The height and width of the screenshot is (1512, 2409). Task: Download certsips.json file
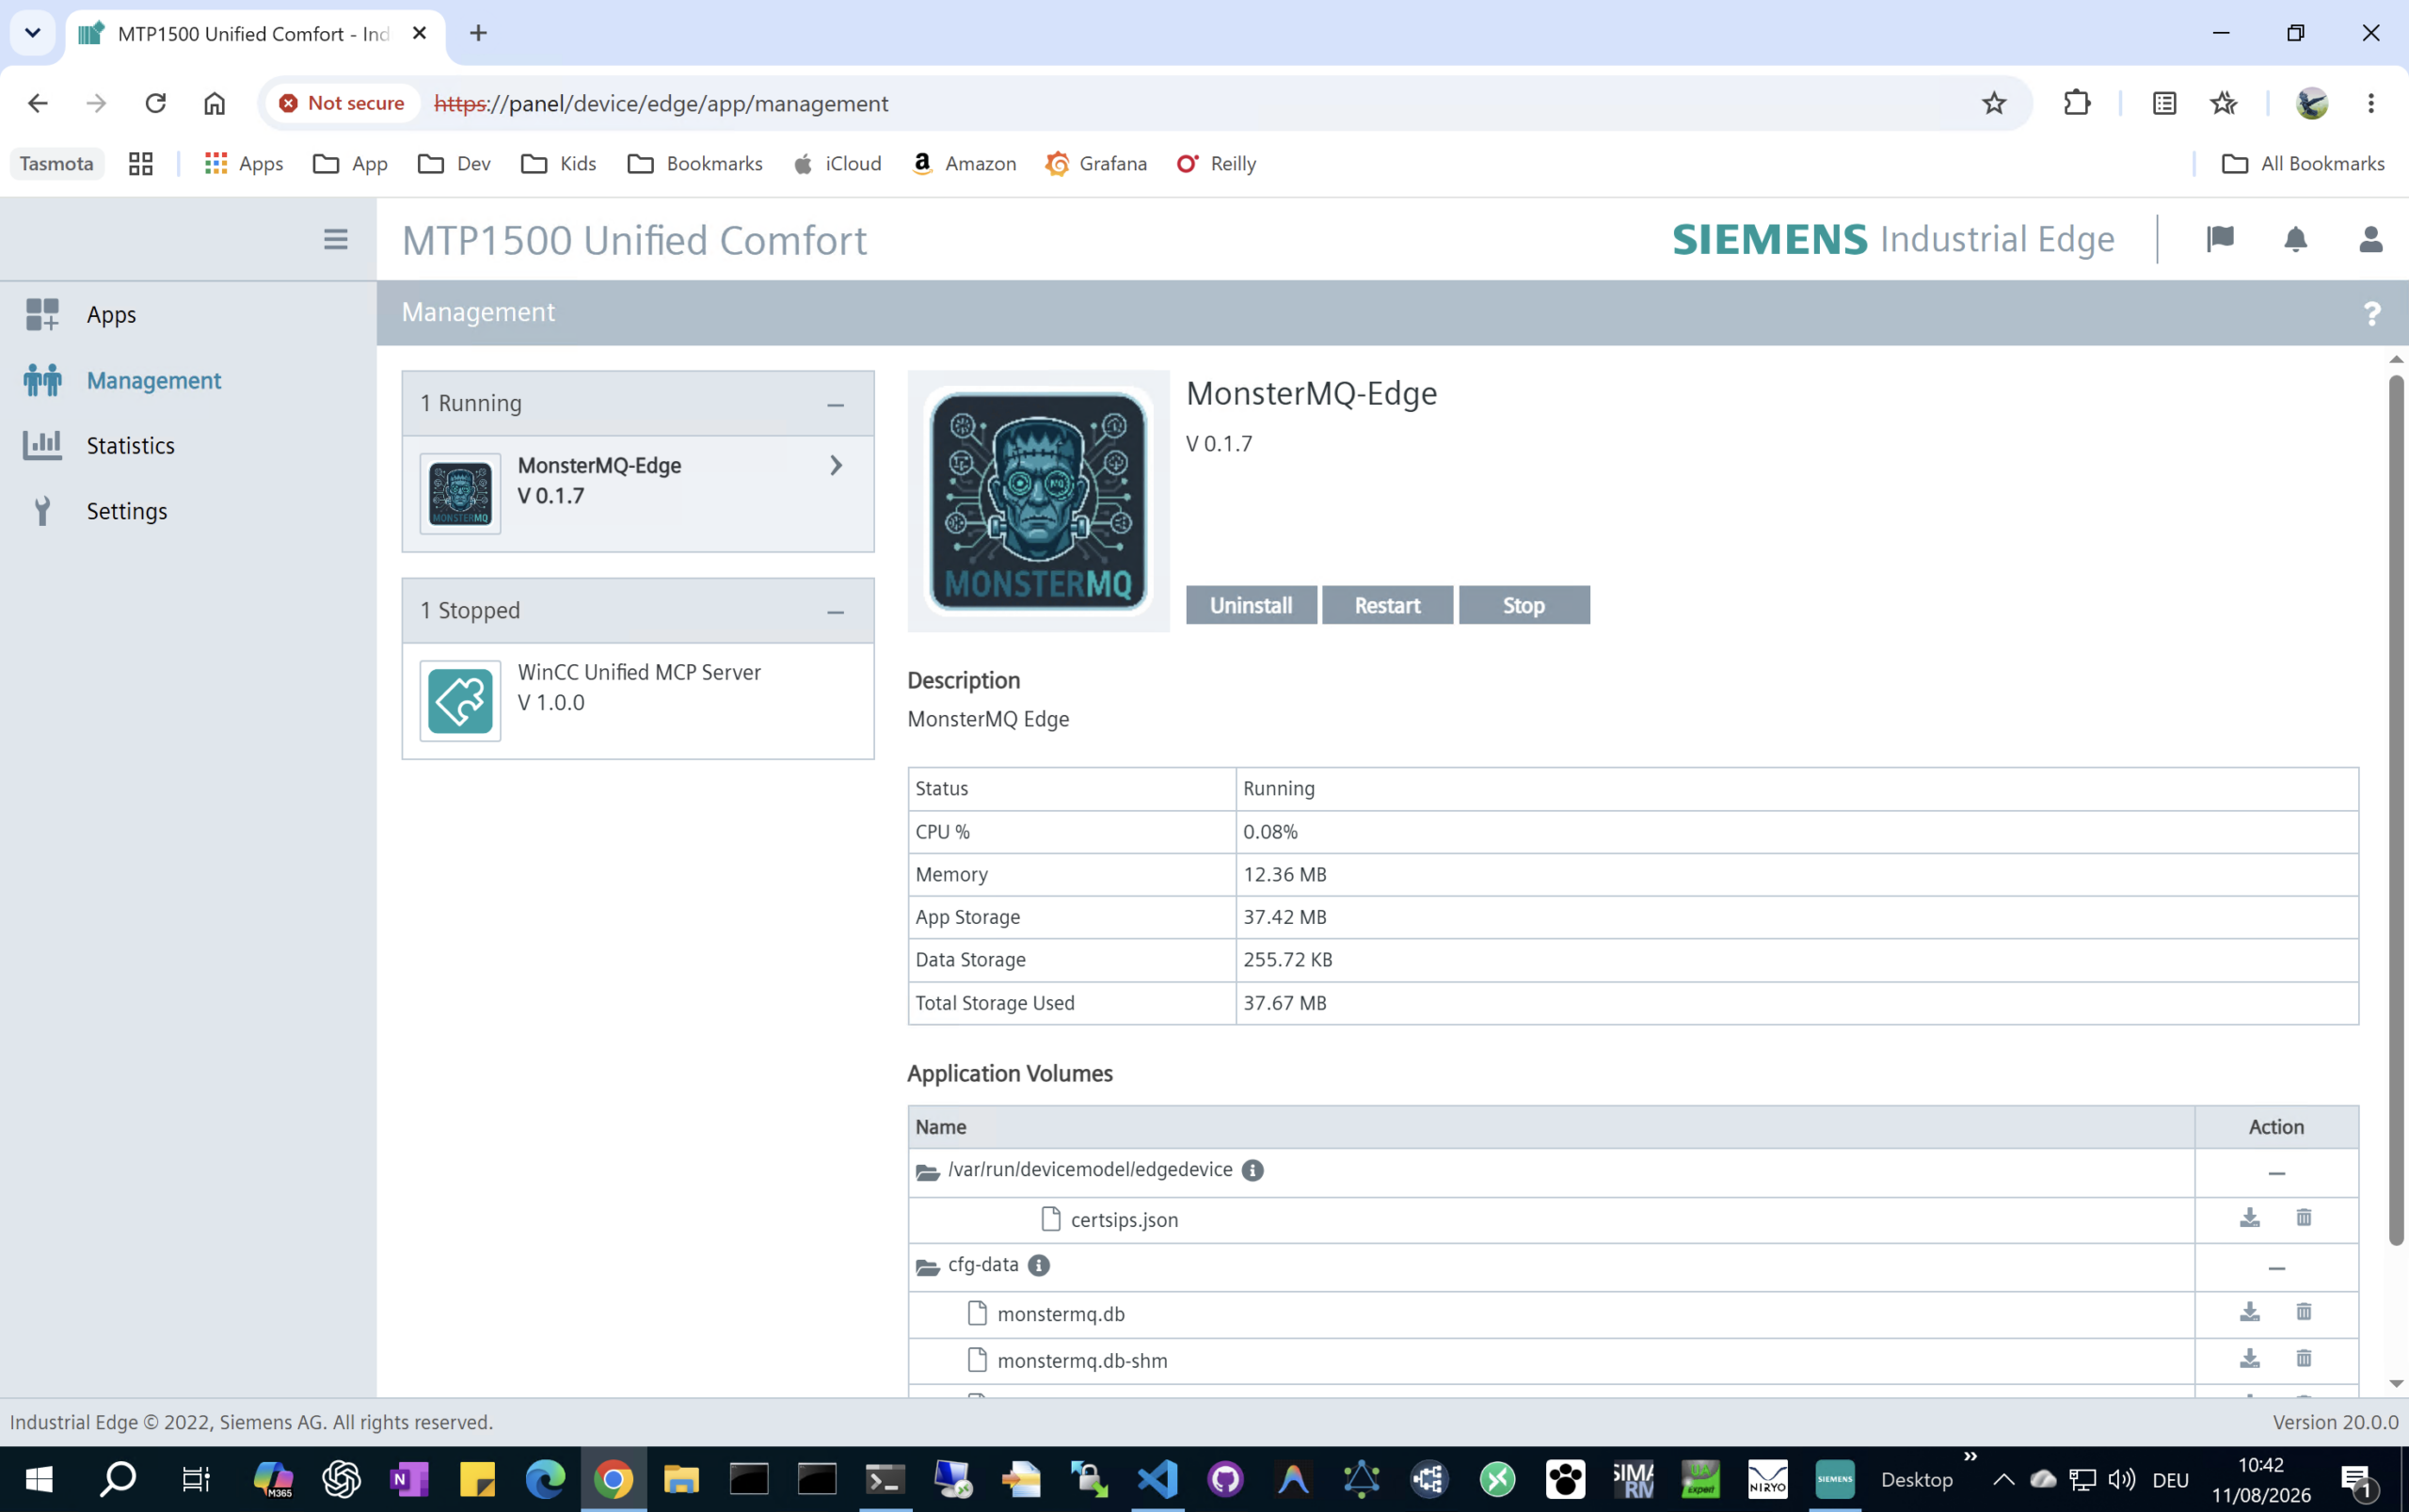(x=2249, y=1217)
